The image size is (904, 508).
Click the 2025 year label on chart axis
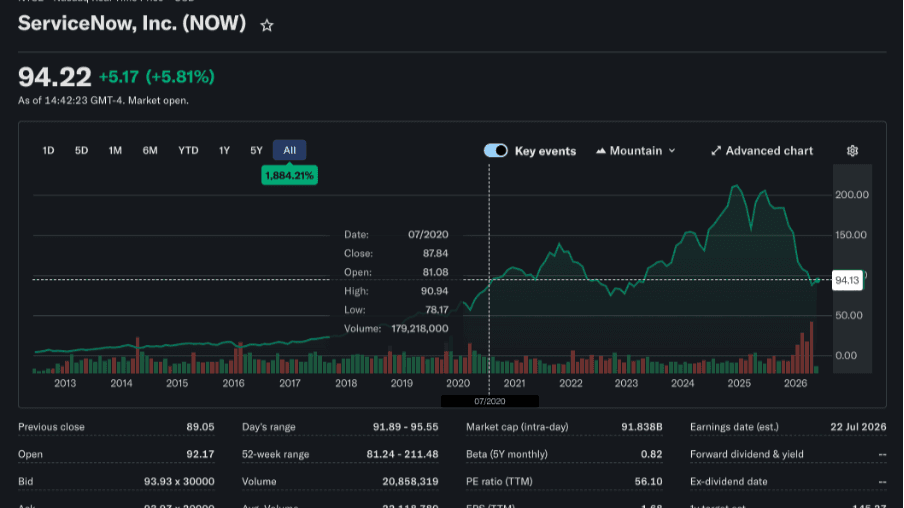(739, 383)
